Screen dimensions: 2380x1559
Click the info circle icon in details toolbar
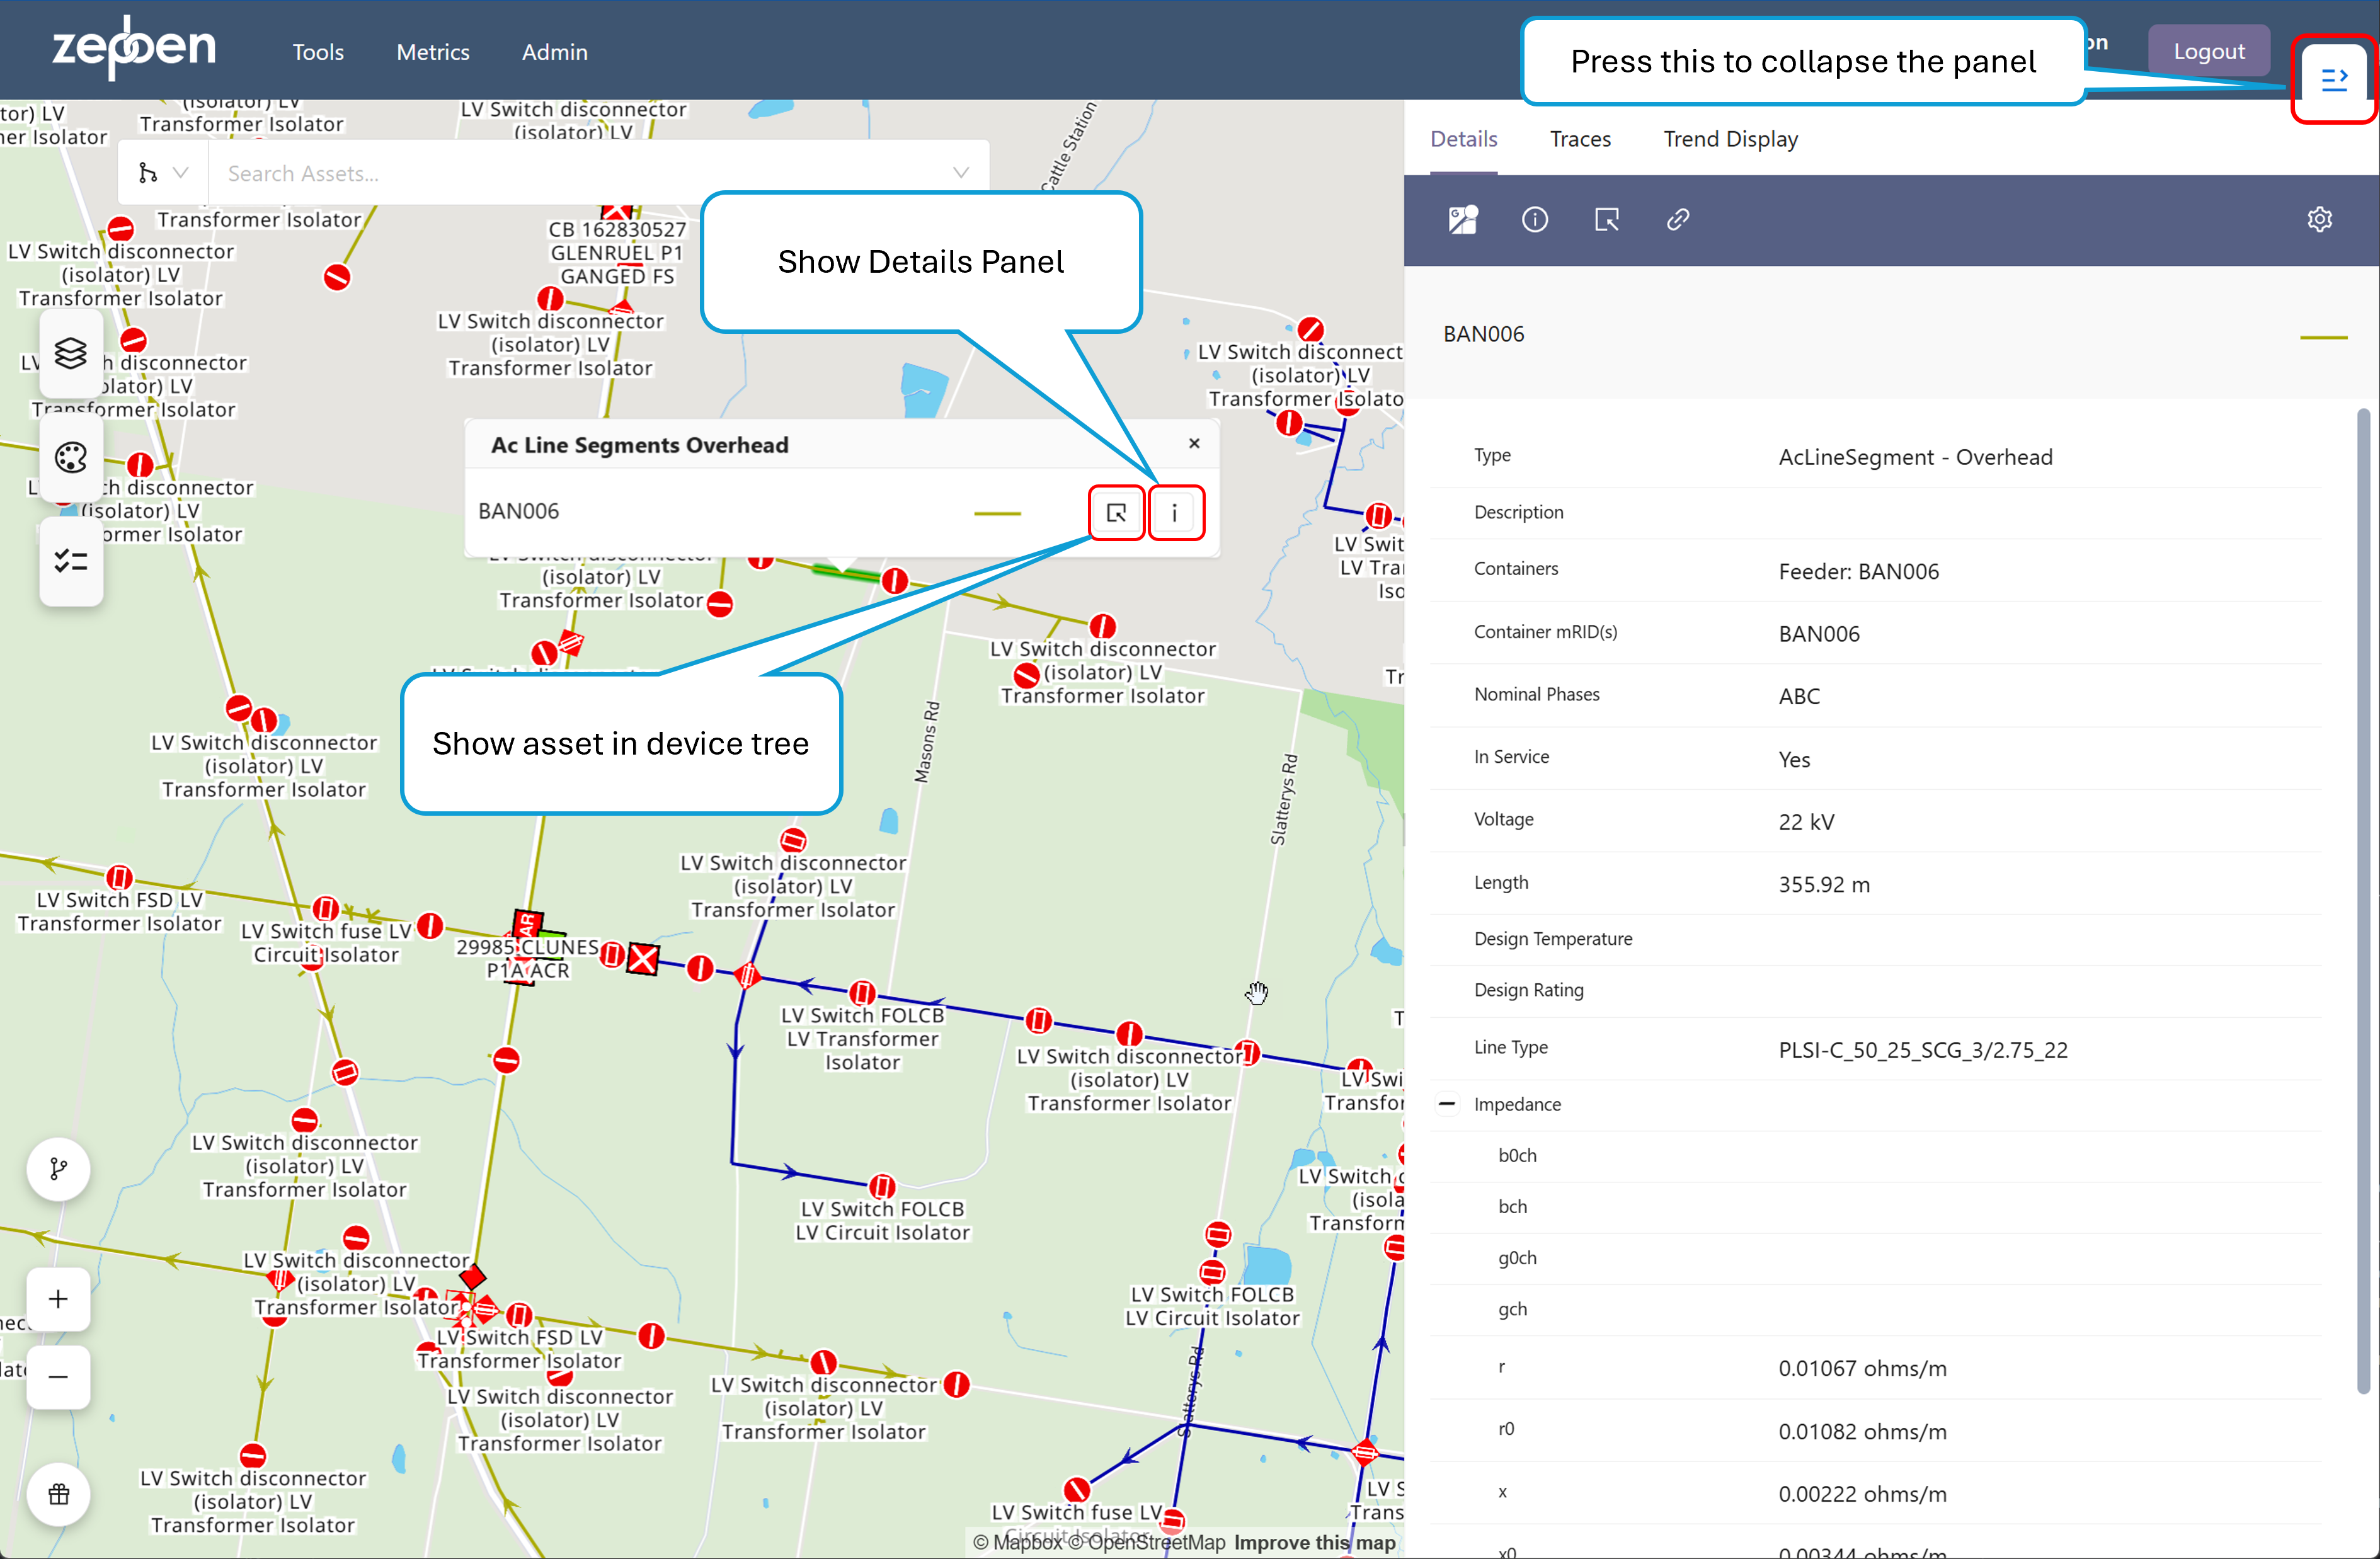(1535, 219)
